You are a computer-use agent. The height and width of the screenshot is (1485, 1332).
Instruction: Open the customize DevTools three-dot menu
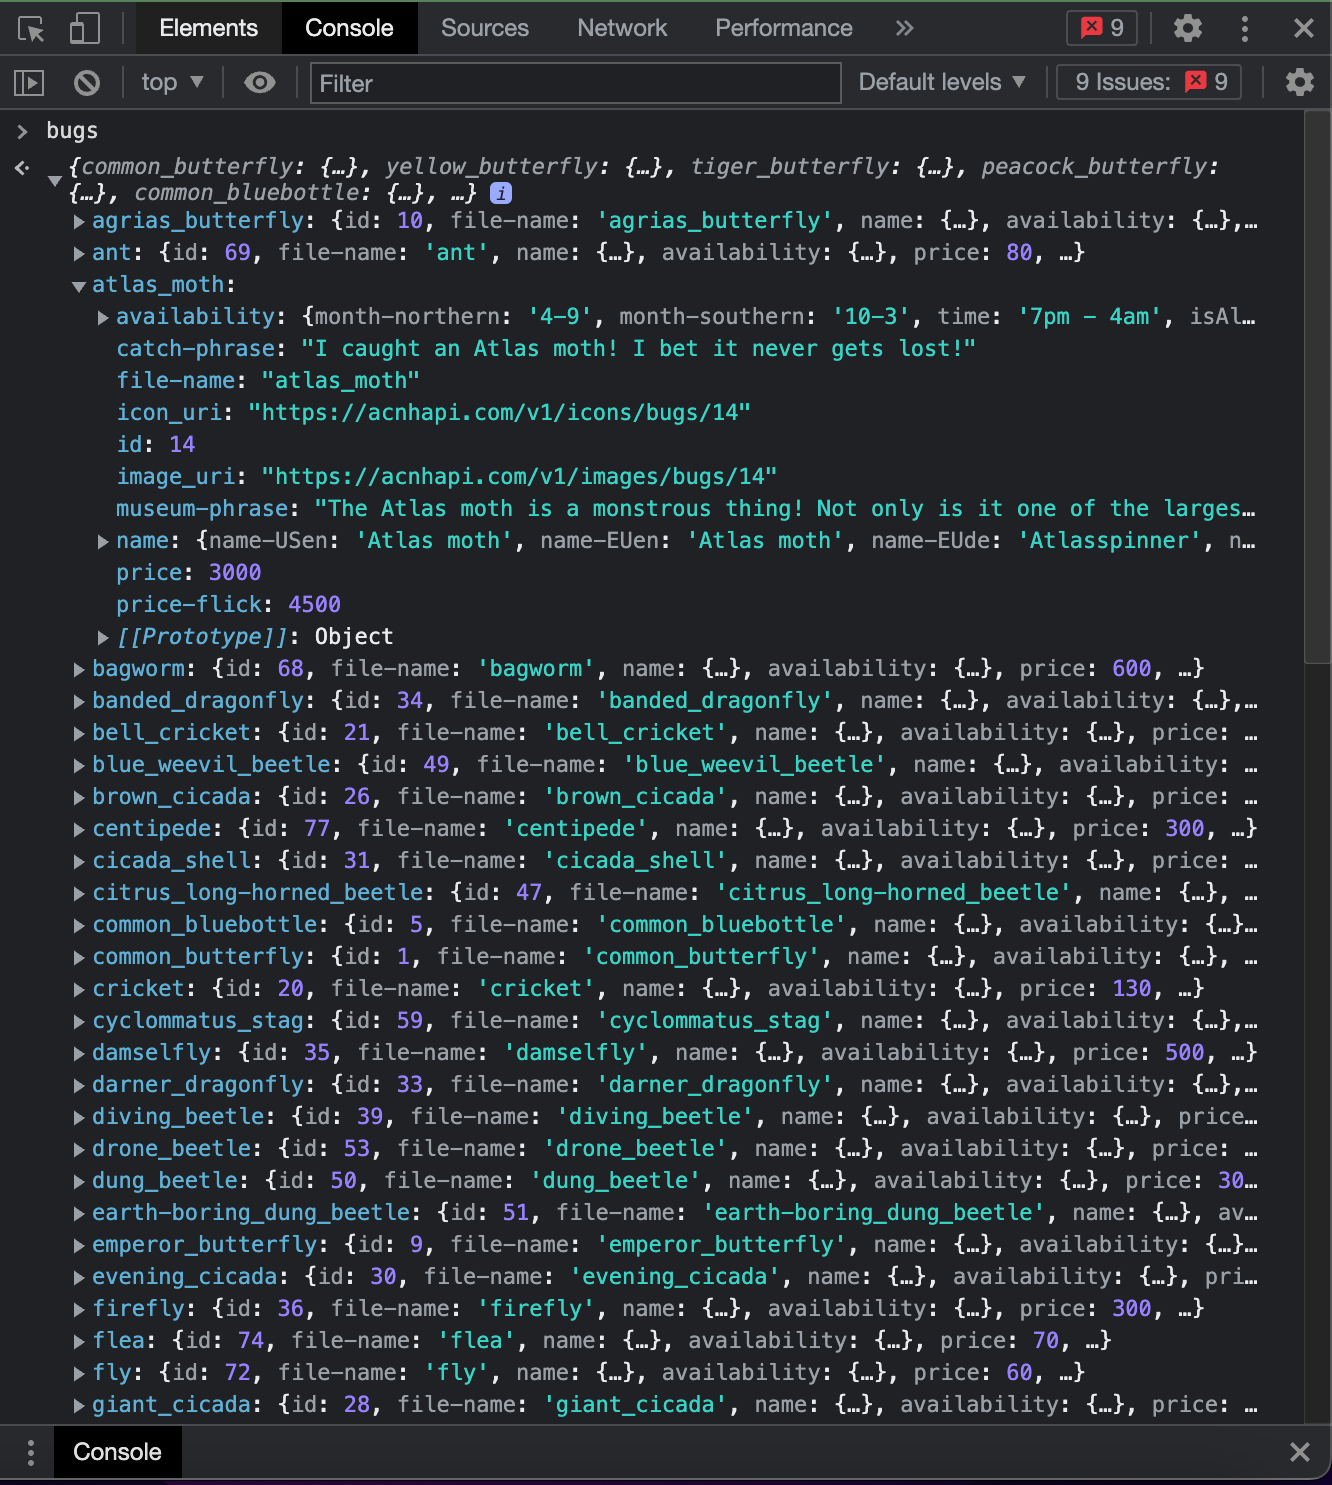1245,28
